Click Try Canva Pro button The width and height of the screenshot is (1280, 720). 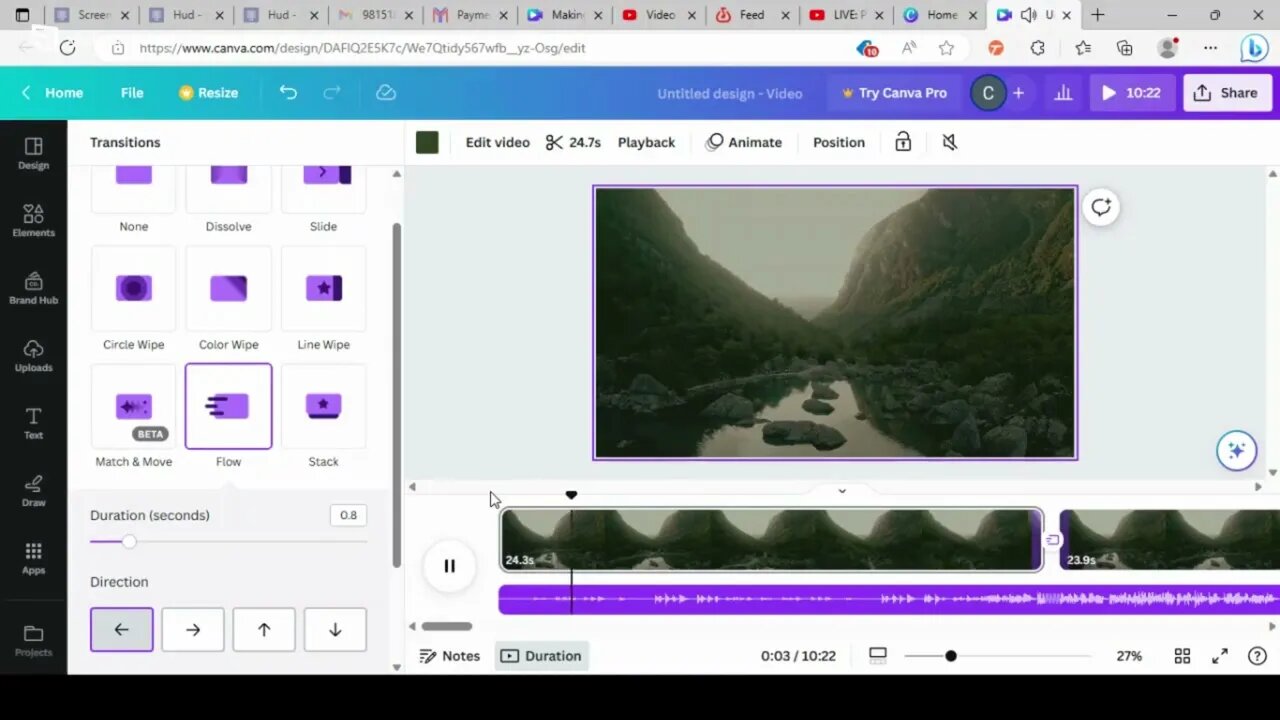[894, 92]
